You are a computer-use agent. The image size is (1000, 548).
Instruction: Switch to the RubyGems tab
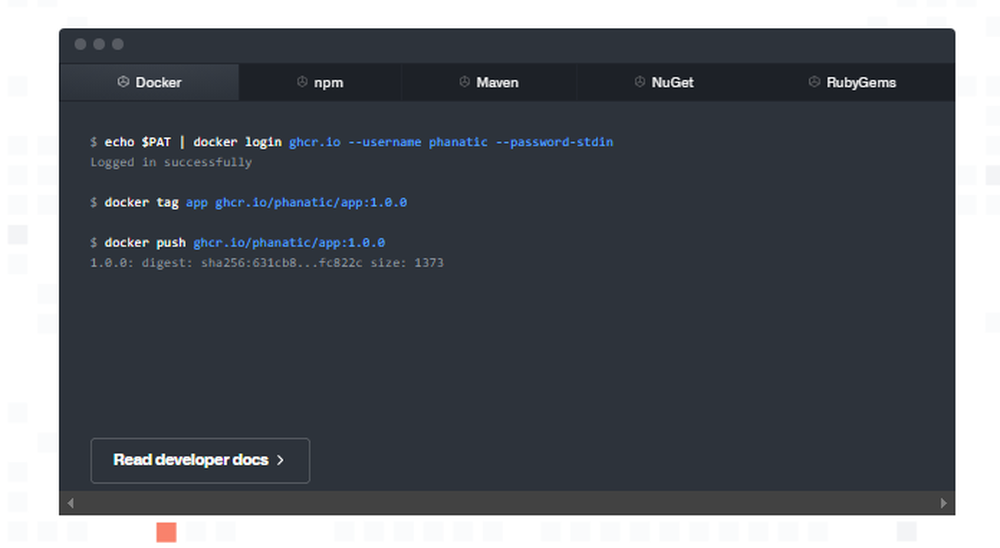852,82
